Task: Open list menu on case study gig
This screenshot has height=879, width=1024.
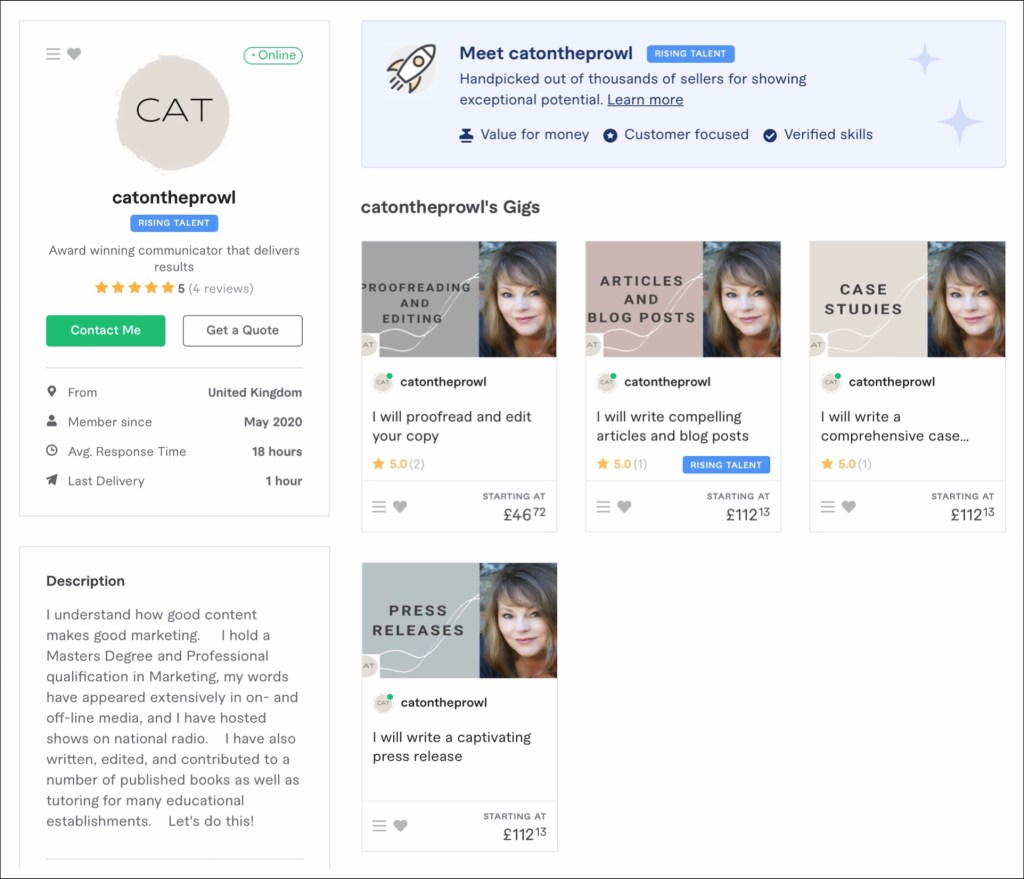Action: point(827,507)
